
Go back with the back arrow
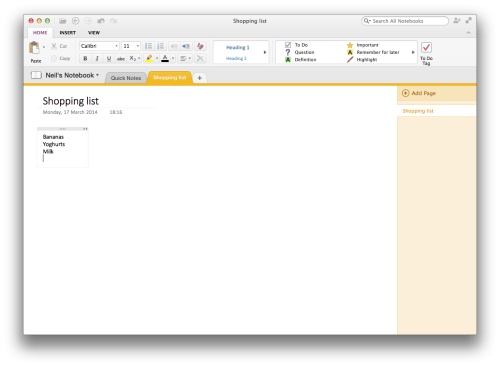(x=76, y=21)
